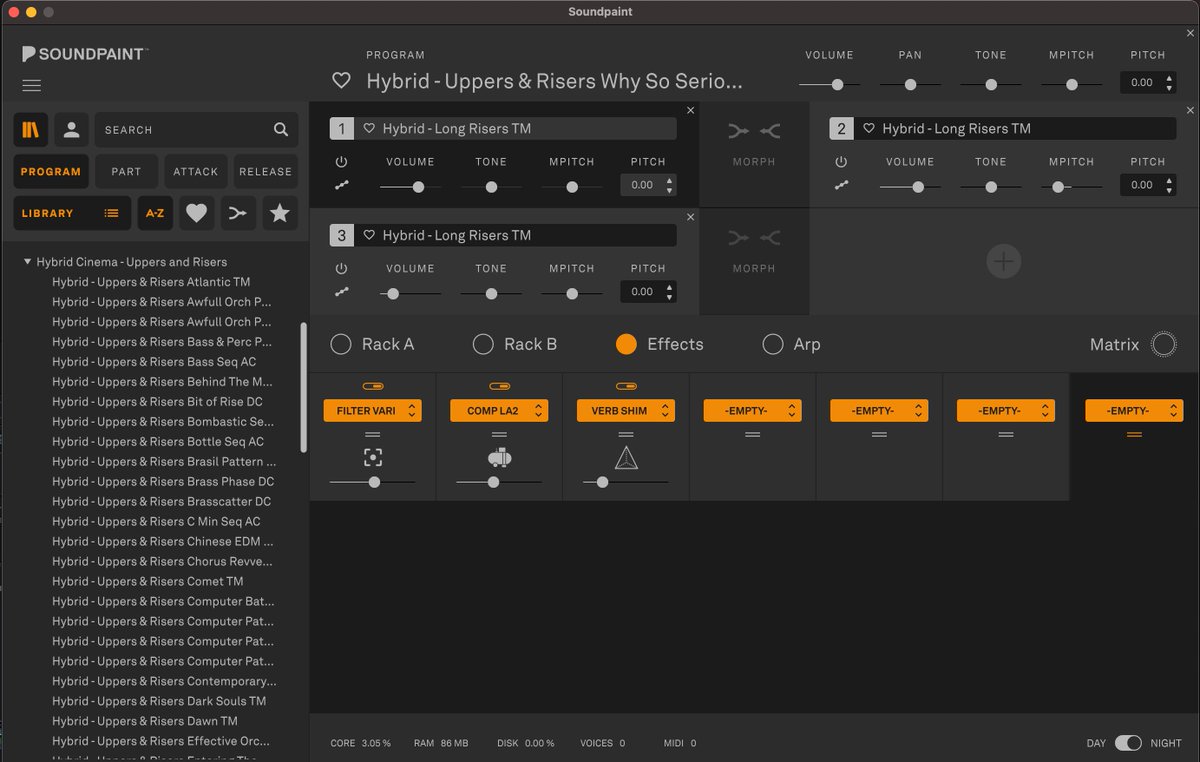1200x762 pixels.
Task: Toggle power of part 2
Action: coord(841,162)
